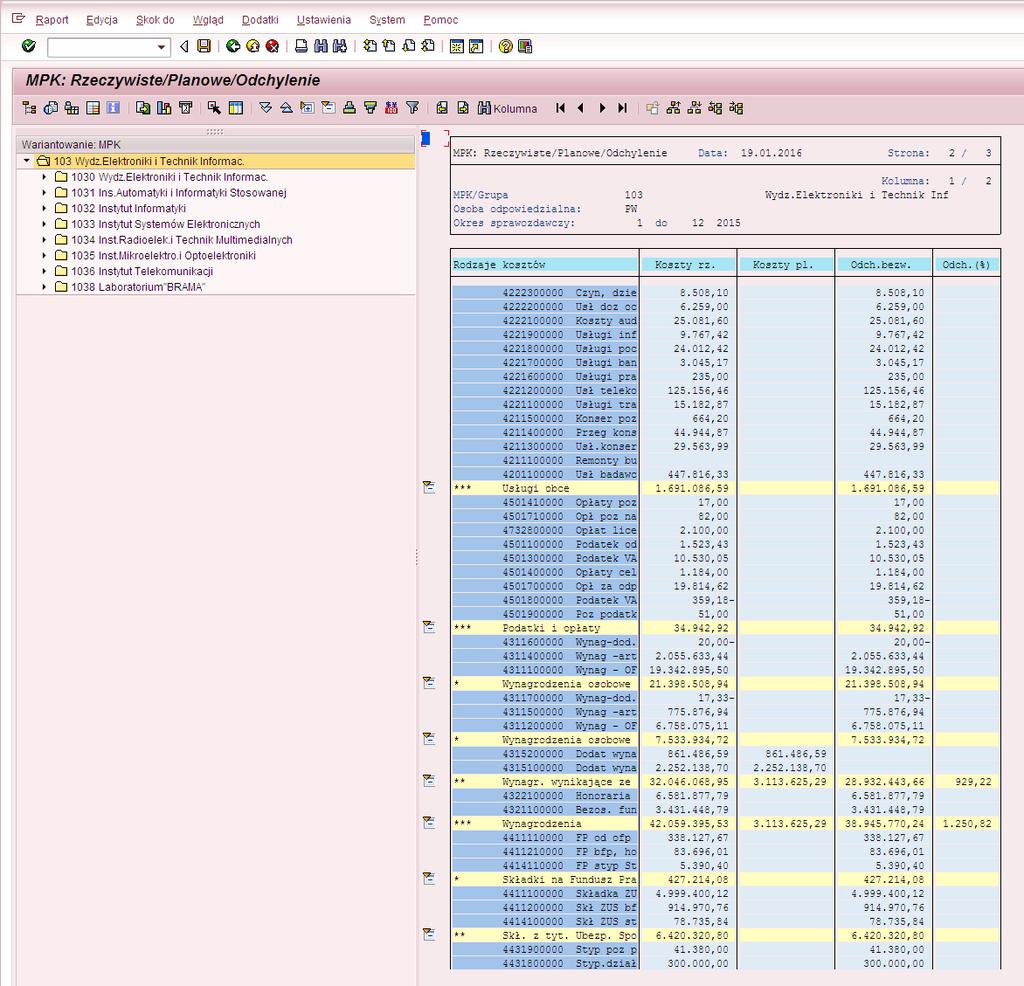Click the Koszty rz. column header
The image size is (1024, 986).
coord(688,264)
